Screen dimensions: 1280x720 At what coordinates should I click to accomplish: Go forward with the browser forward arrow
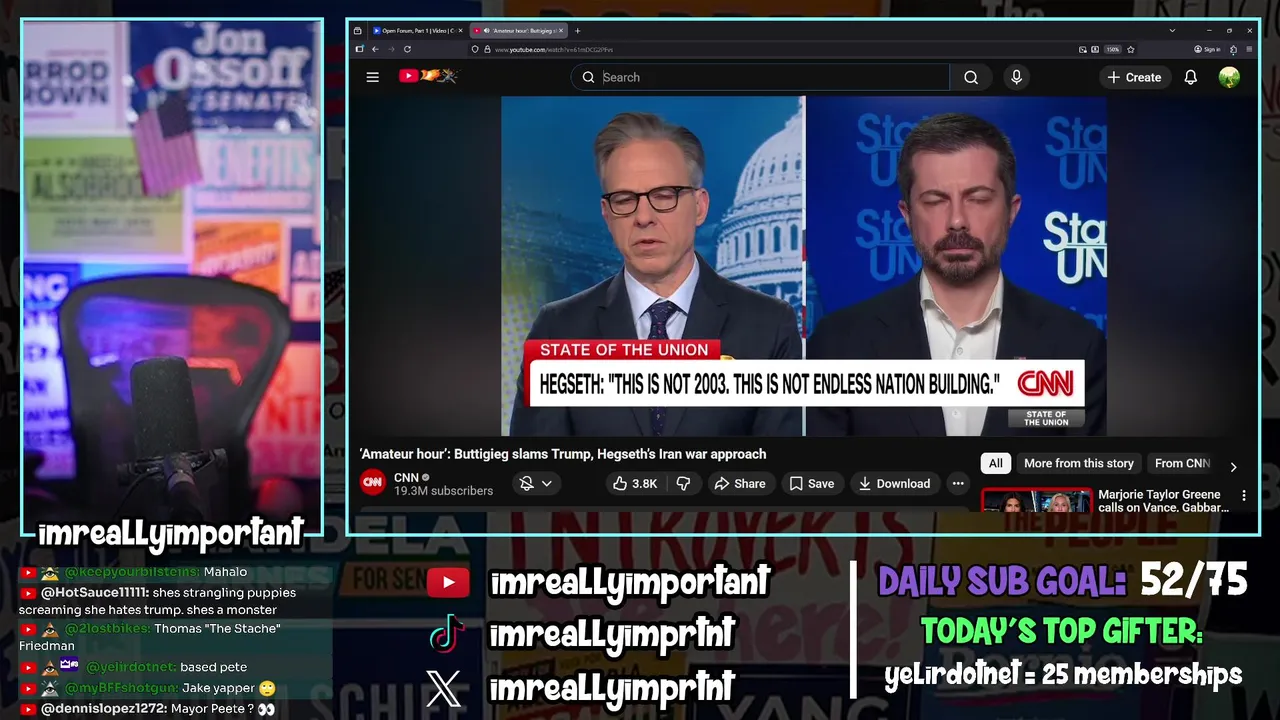[x=391, y=49]
